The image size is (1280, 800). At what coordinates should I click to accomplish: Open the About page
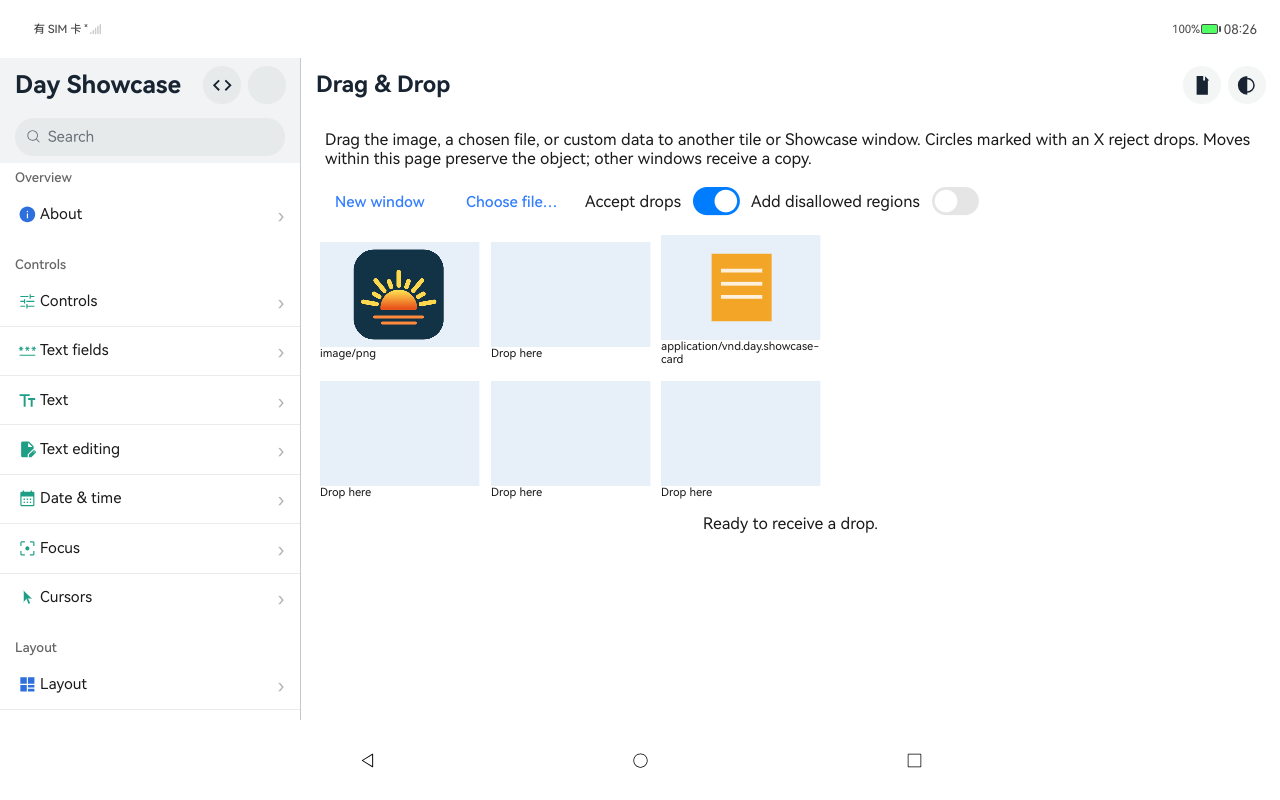150,214
